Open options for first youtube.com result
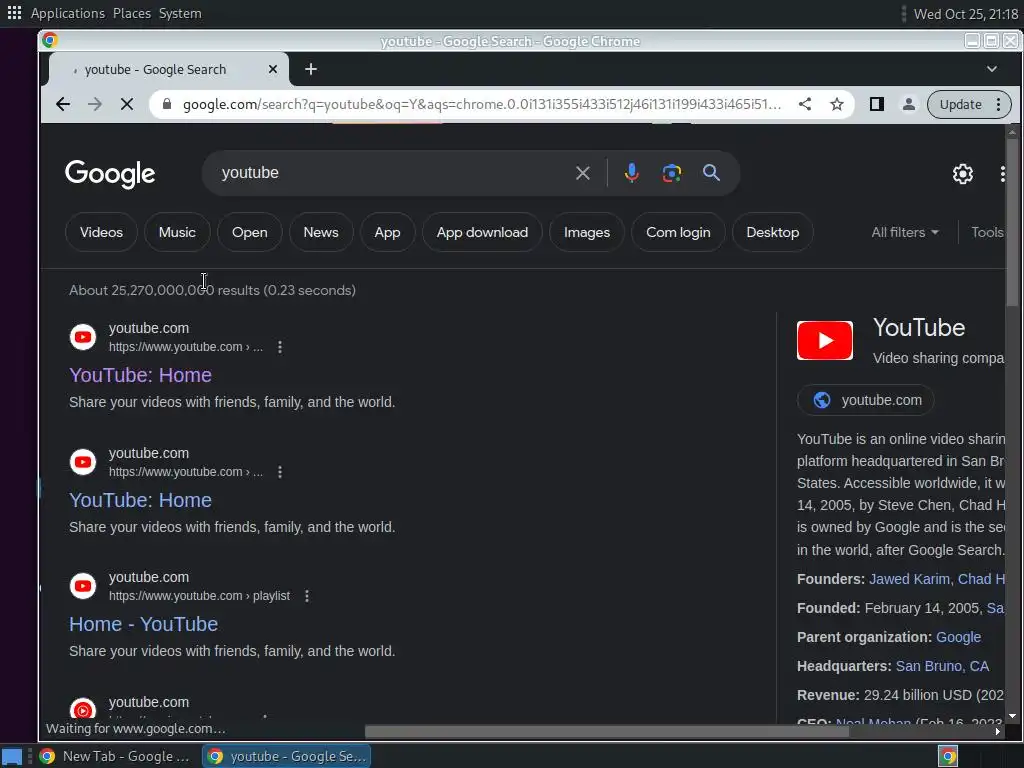This screenshot has width=1024, height=768. point(280,347)
